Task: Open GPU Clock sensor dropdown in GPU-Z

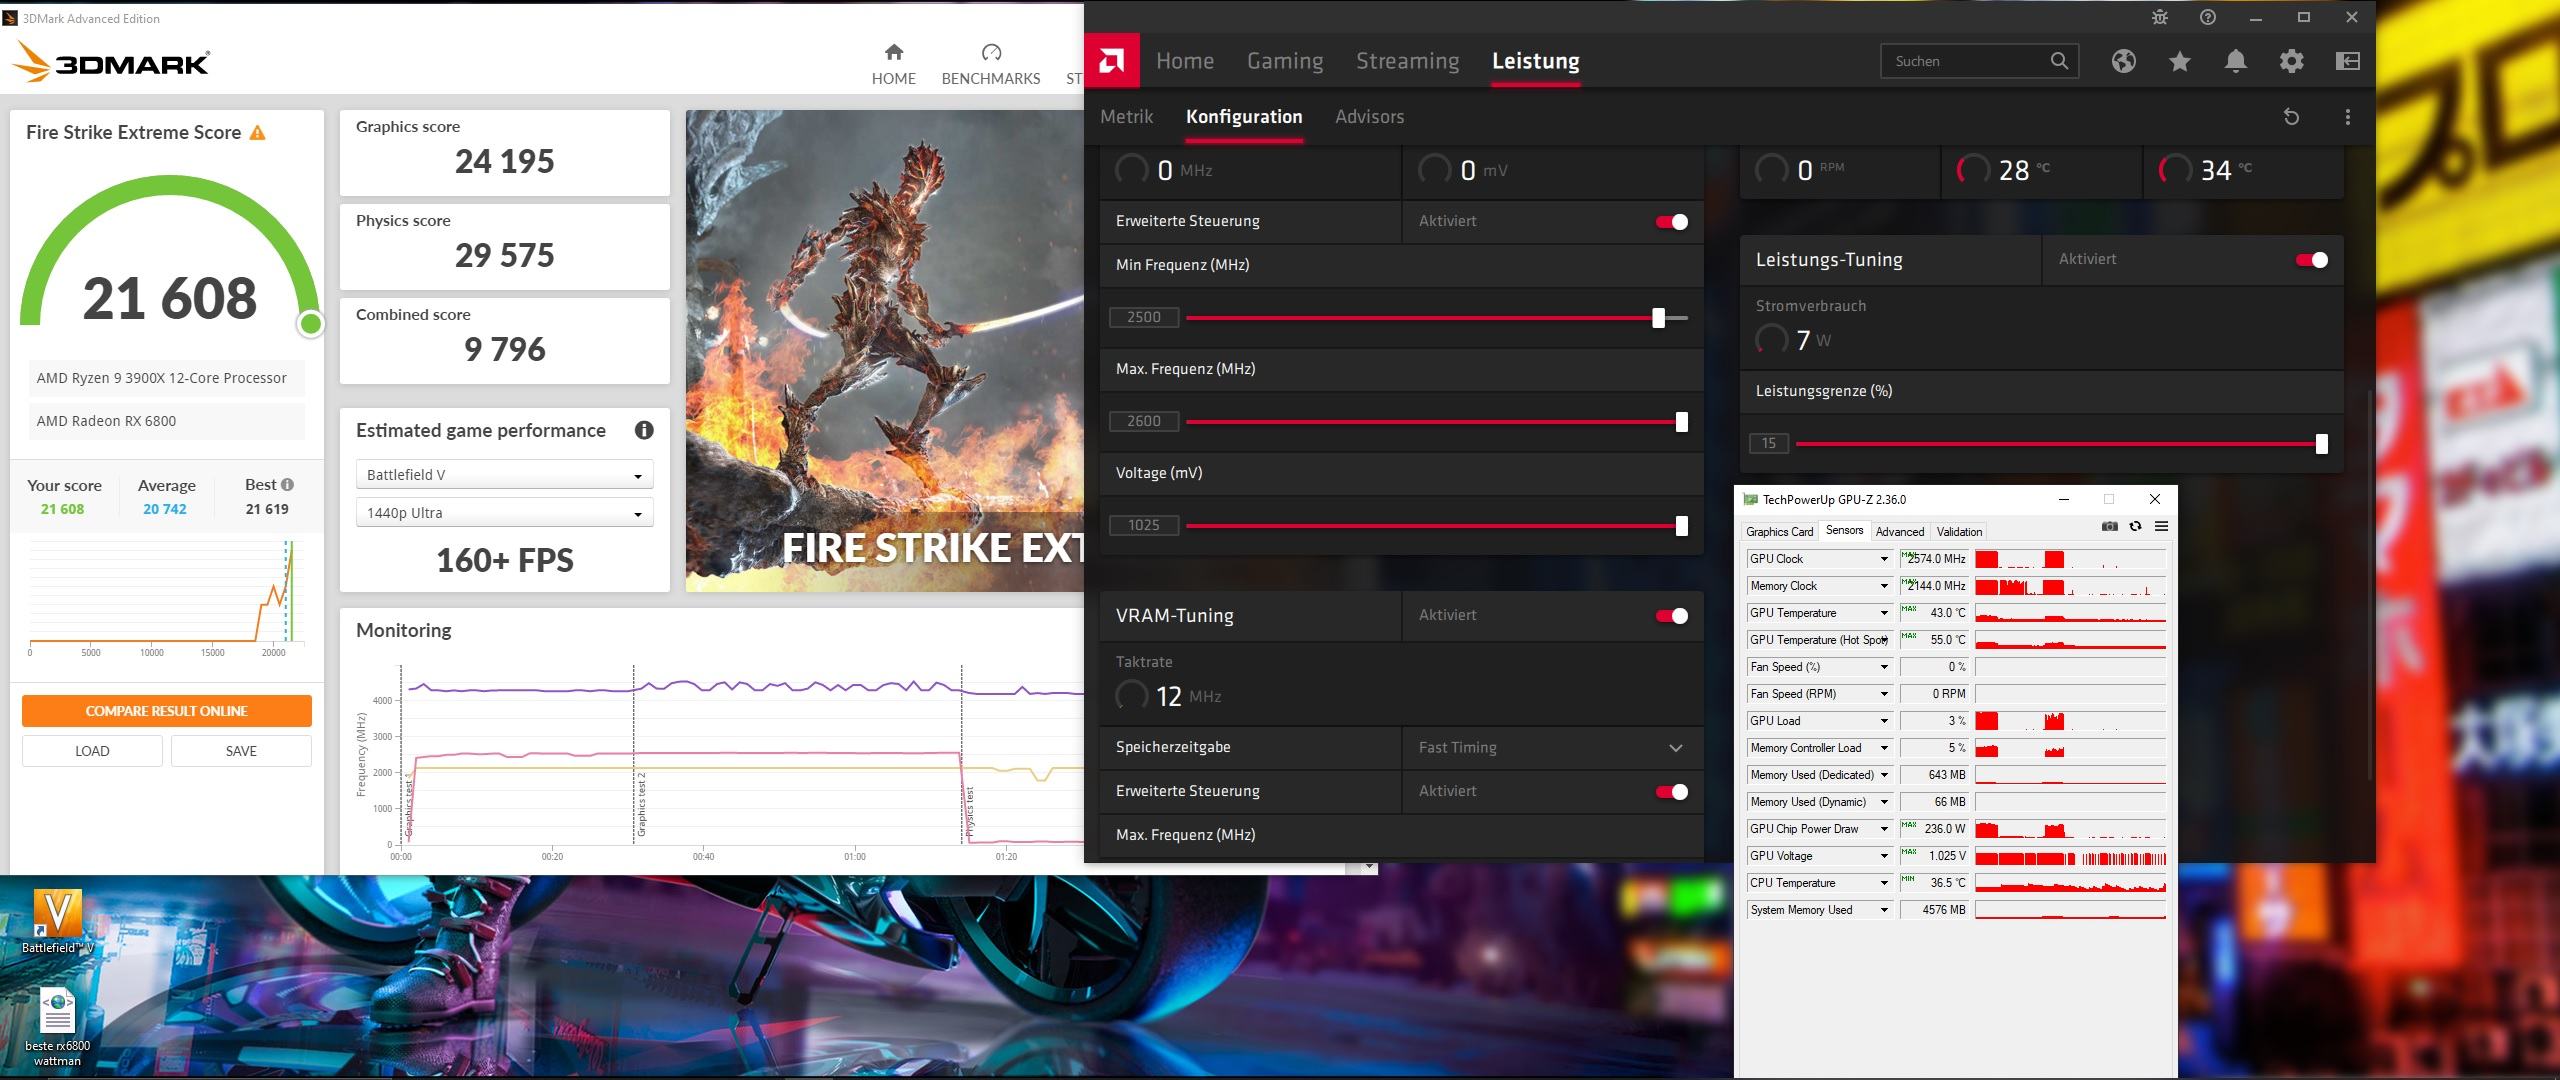Action: [1884, 559]
